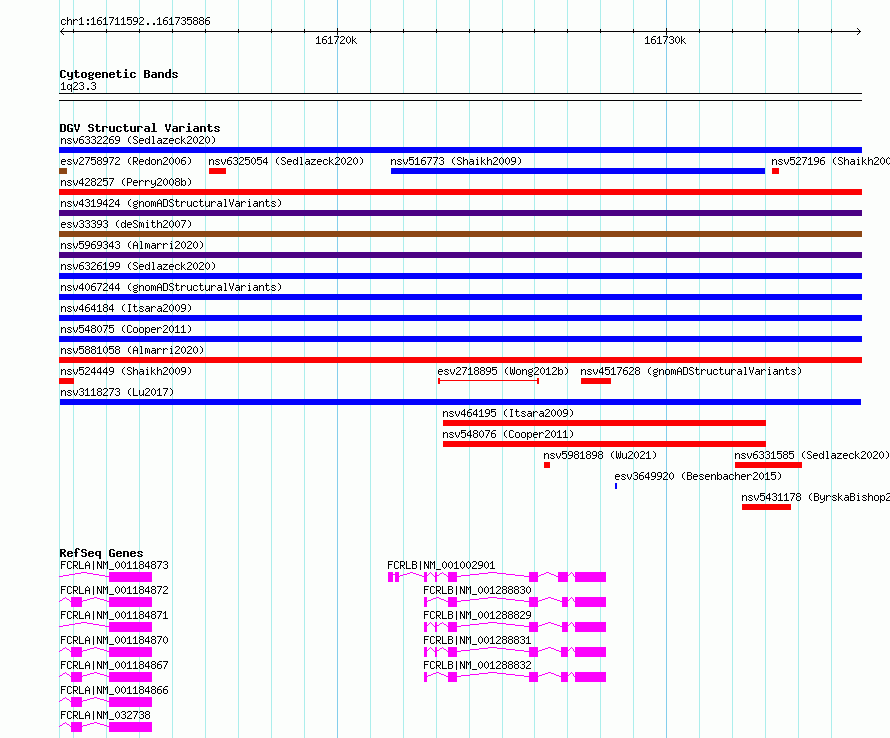Click the RefSeq Genes track title
Image resolution: width=890 pixels, height=738 pixels.
pos(102,553)
